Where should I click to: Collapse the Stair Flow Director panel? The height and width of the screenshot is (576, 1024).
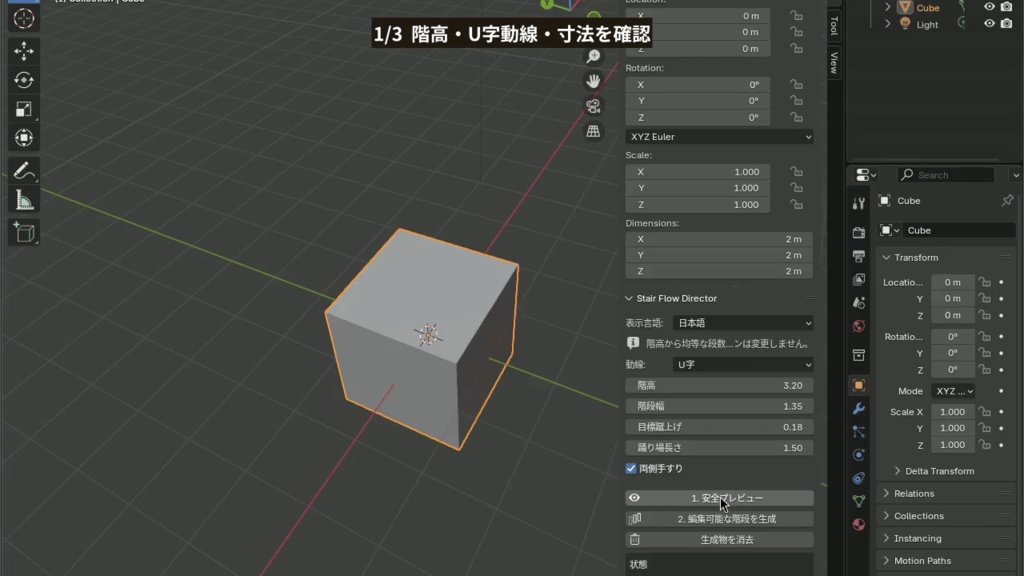click(x=629, y=298)
